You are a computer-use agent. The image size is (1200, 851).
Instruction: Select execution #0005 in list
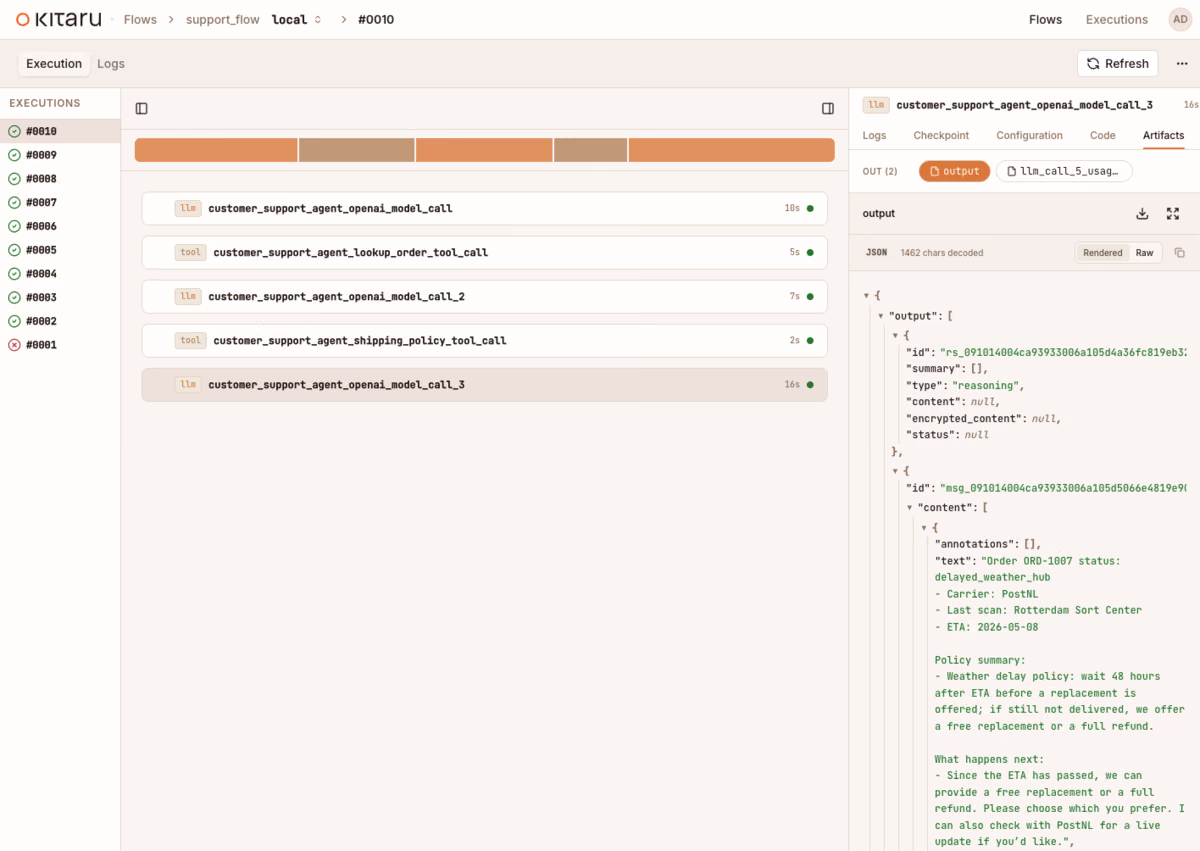60,250
